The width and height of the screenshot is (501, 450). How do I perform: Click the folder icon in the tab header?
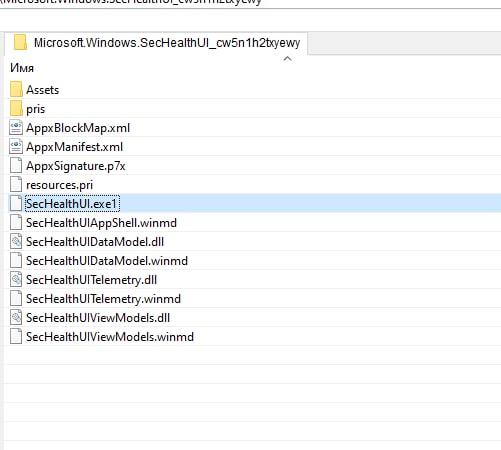(x=20, y=42)
